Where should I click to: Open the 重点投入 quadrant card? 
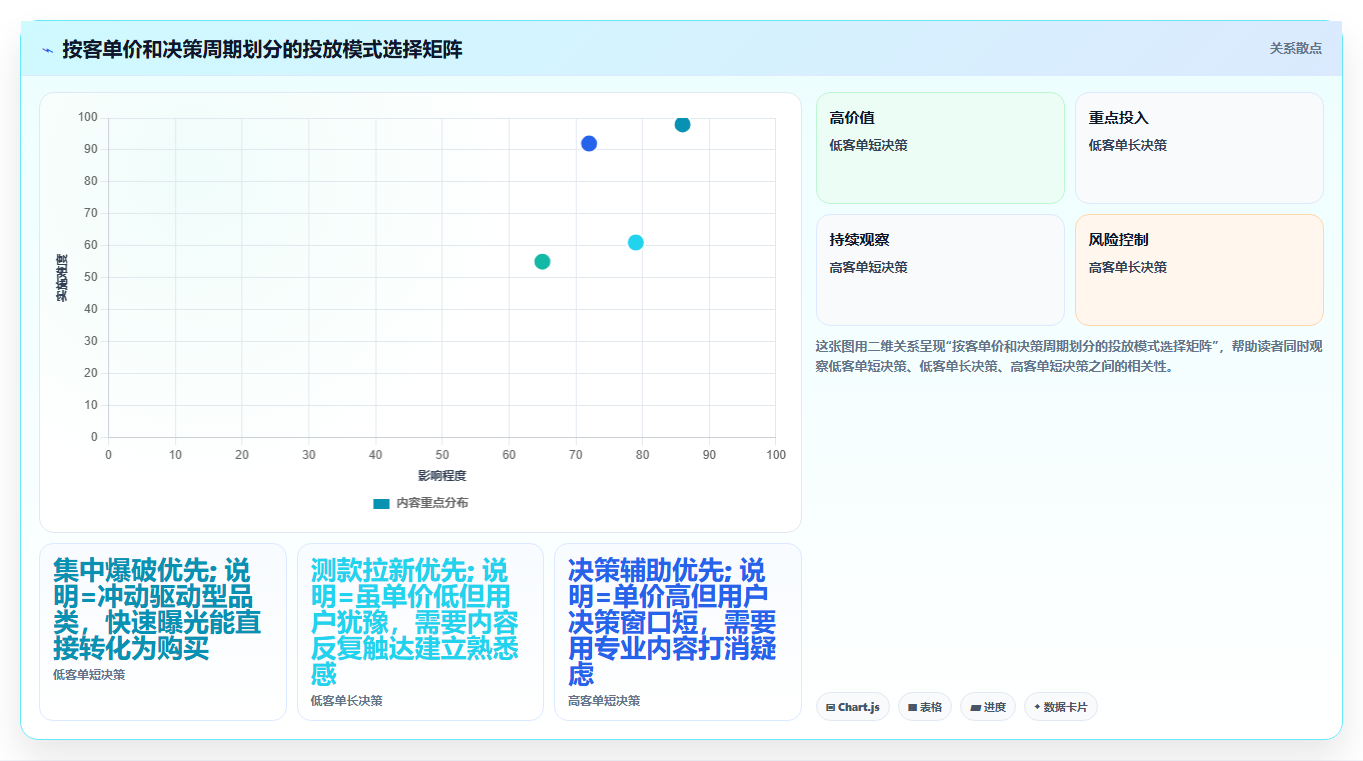coord(1199,148)
